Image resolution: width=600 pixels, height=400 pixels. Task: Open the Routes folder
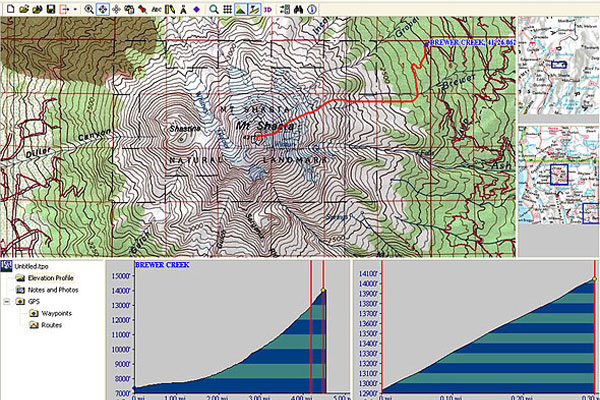coord(51,325)
